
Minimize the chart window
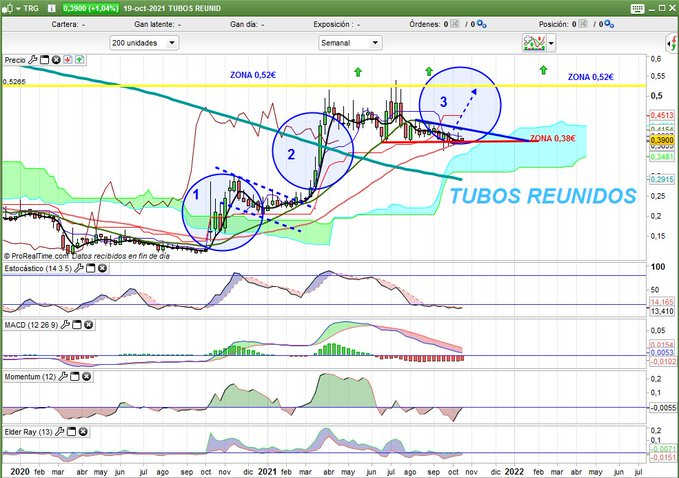point(653,8)
